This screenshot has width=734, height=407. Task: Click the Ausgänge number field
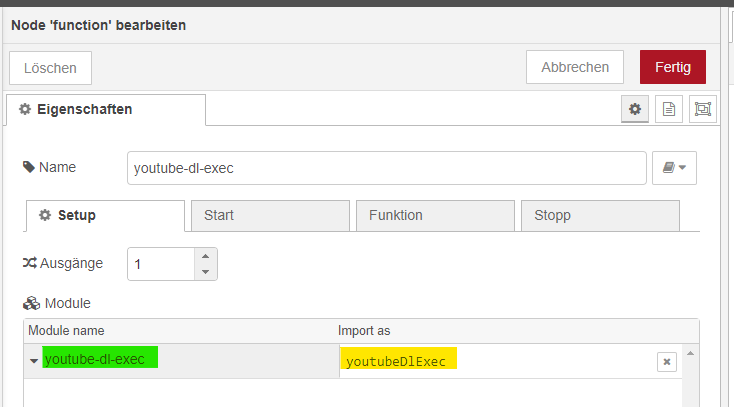point(161,264)
